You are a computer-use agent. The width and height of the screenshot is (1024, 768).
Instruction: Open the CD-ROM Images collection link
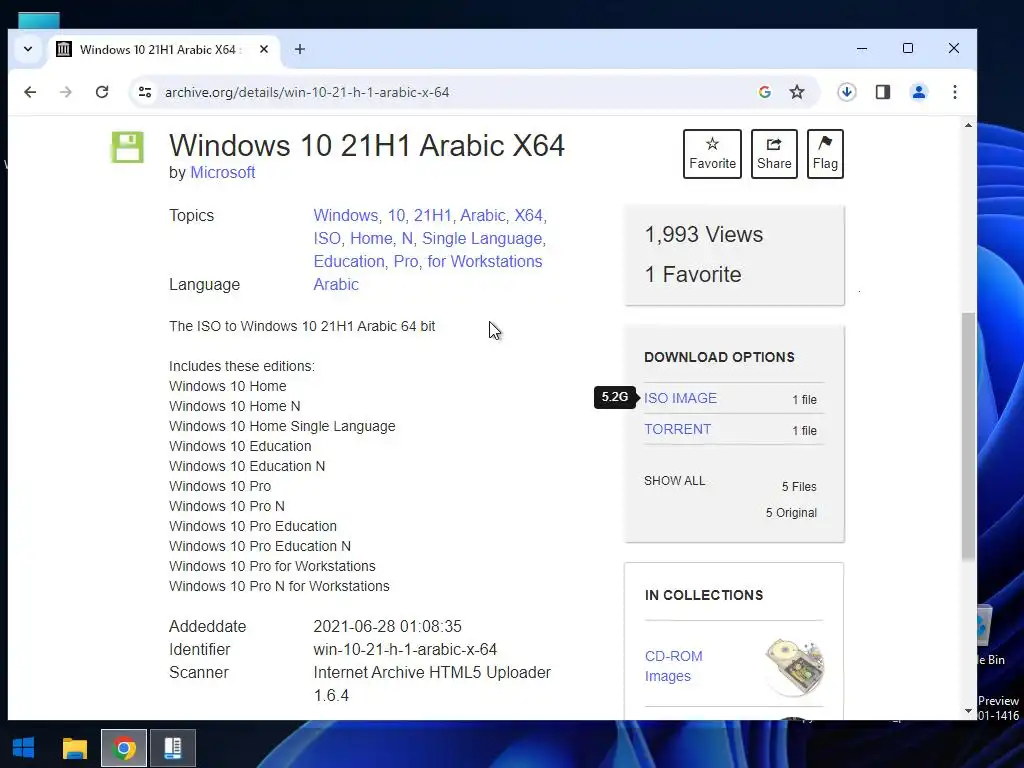pos(673,666)
